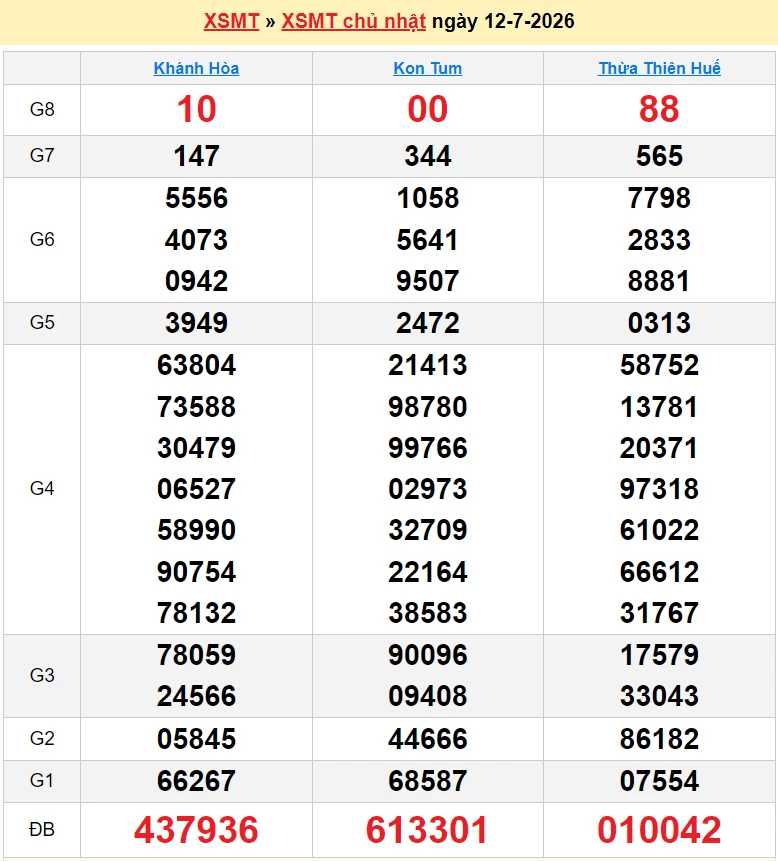Viewport: 778px width, 861px height.
Task: Click the date text ngày 12-7-2026
Action: [x=503, y=21]
